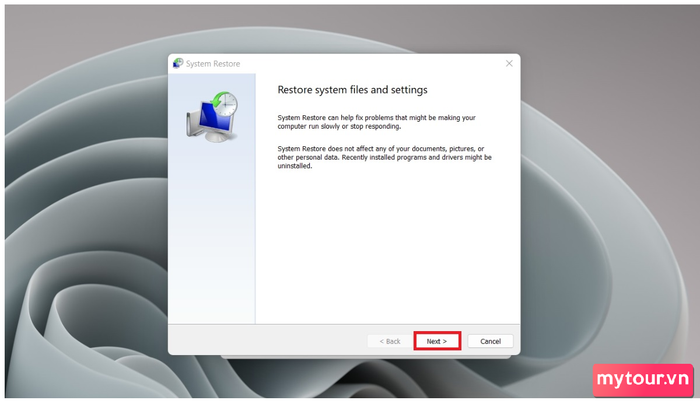Click the greyed-out < Back button
Screen dimensions: 700x405
click(x=390, y=341)
